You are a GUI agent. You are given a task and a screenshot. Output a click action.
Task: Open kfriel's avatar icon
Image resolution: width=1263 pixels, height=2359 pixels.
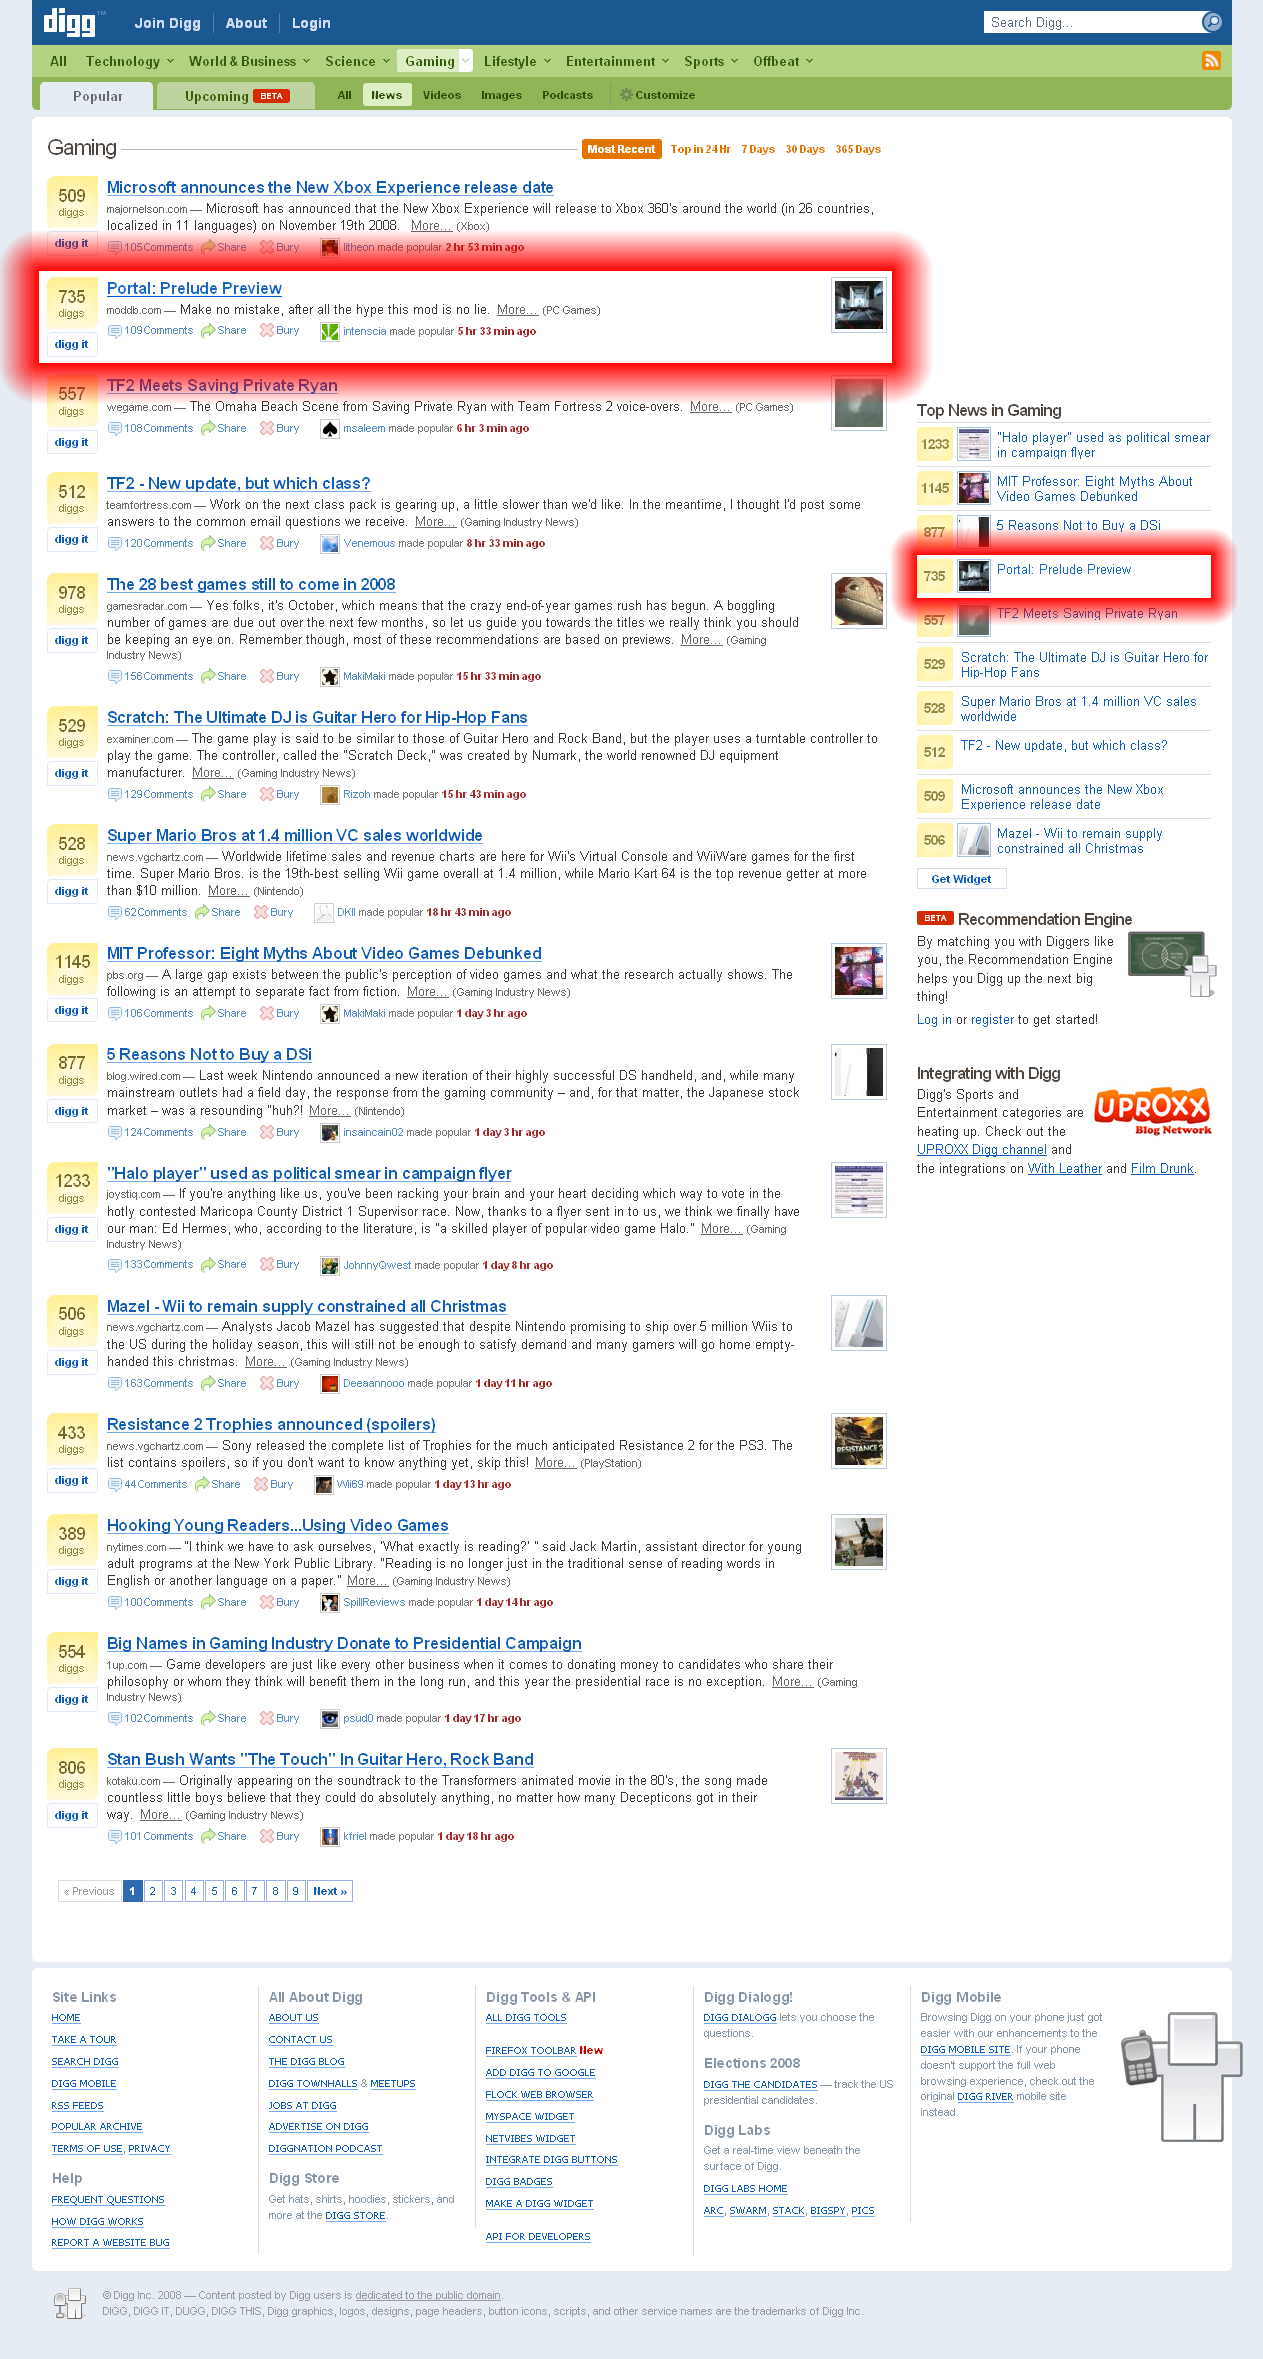pos(329,1836)
